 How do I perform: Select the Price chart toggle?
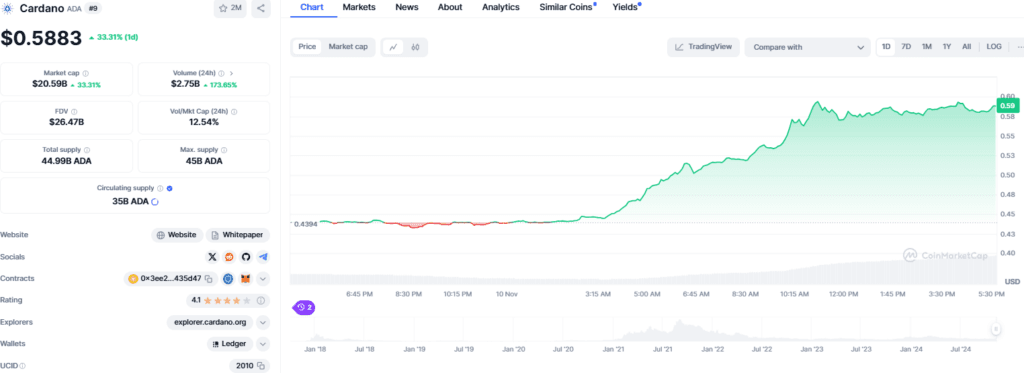307,46
